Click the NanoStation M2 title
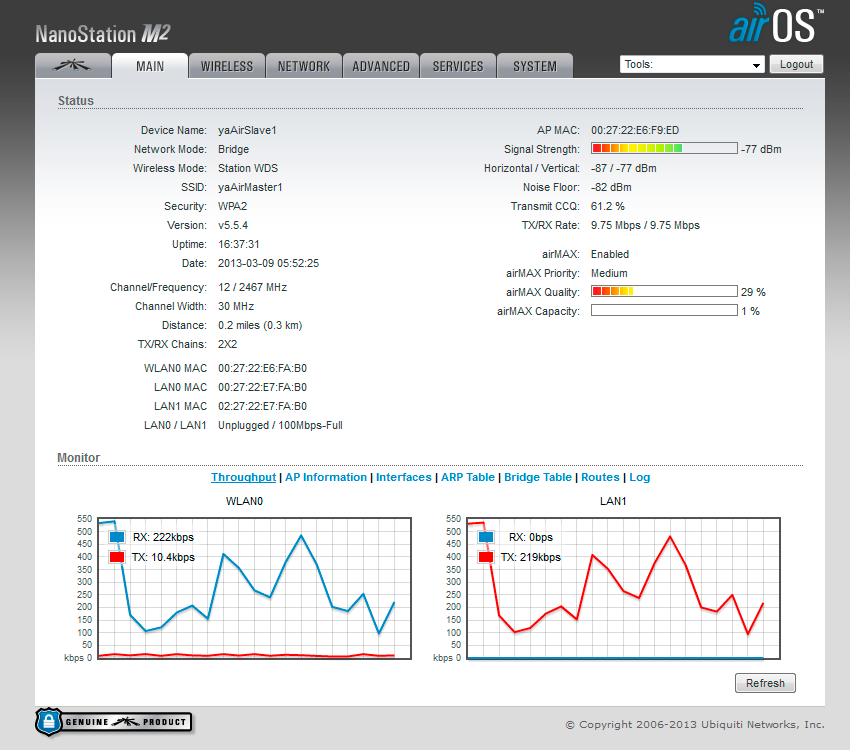Viewport: 850px width, 750px height. tap(103, 34)
